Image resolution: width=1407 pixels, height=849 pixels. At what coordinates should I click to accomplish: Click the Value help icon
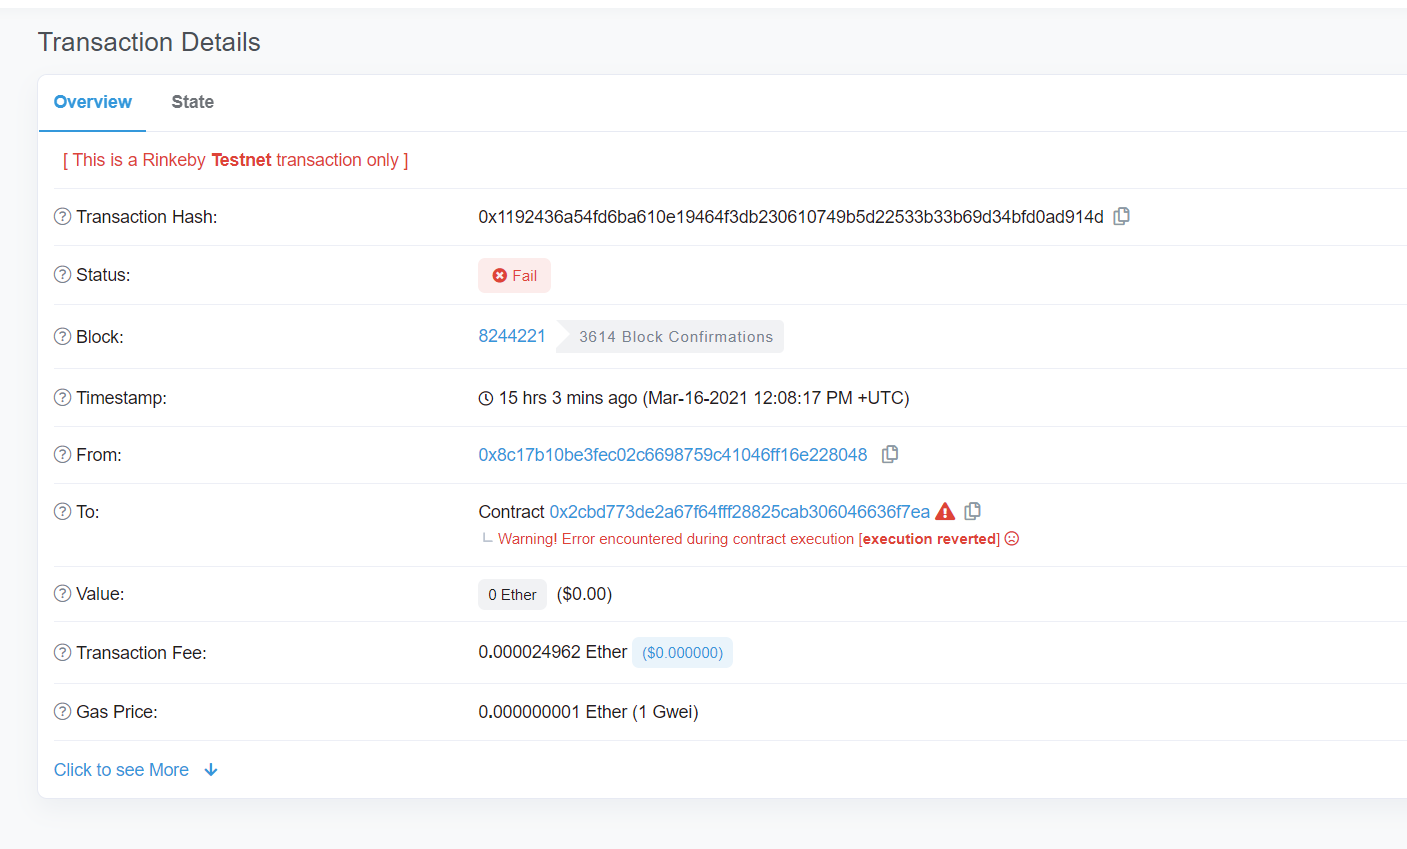click(x=61, y=593)
